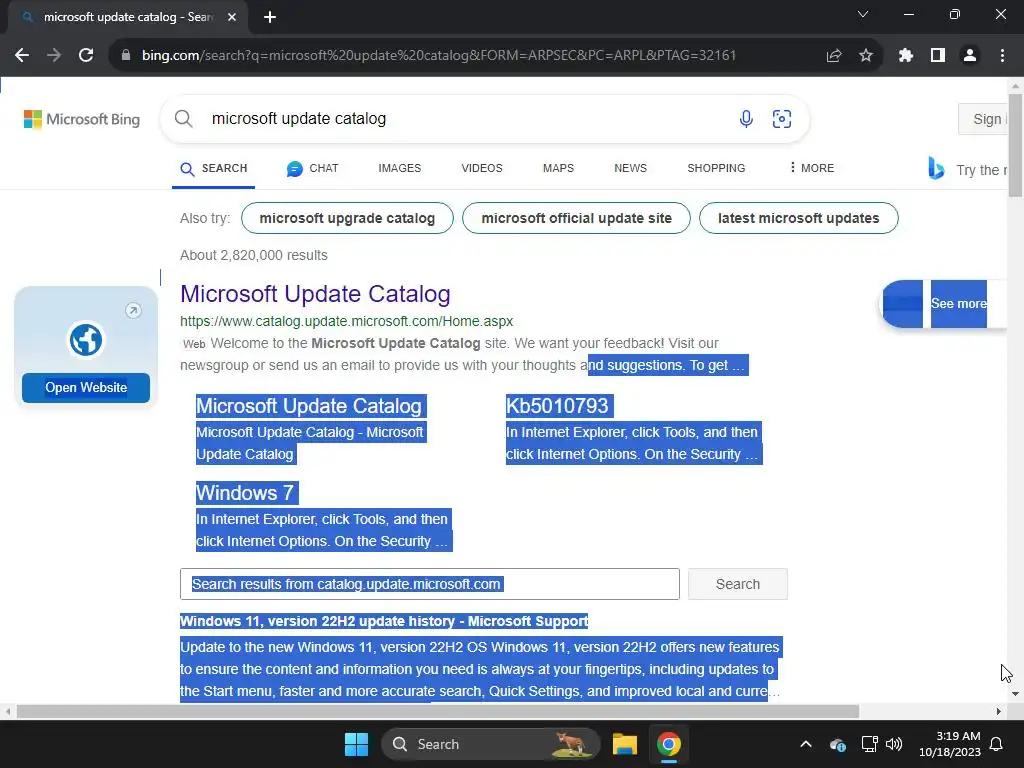Viewport: 1024px width, 768px height.
Task: Open the Microsoft Update Catalog sublink
Action: click(309, 406)
